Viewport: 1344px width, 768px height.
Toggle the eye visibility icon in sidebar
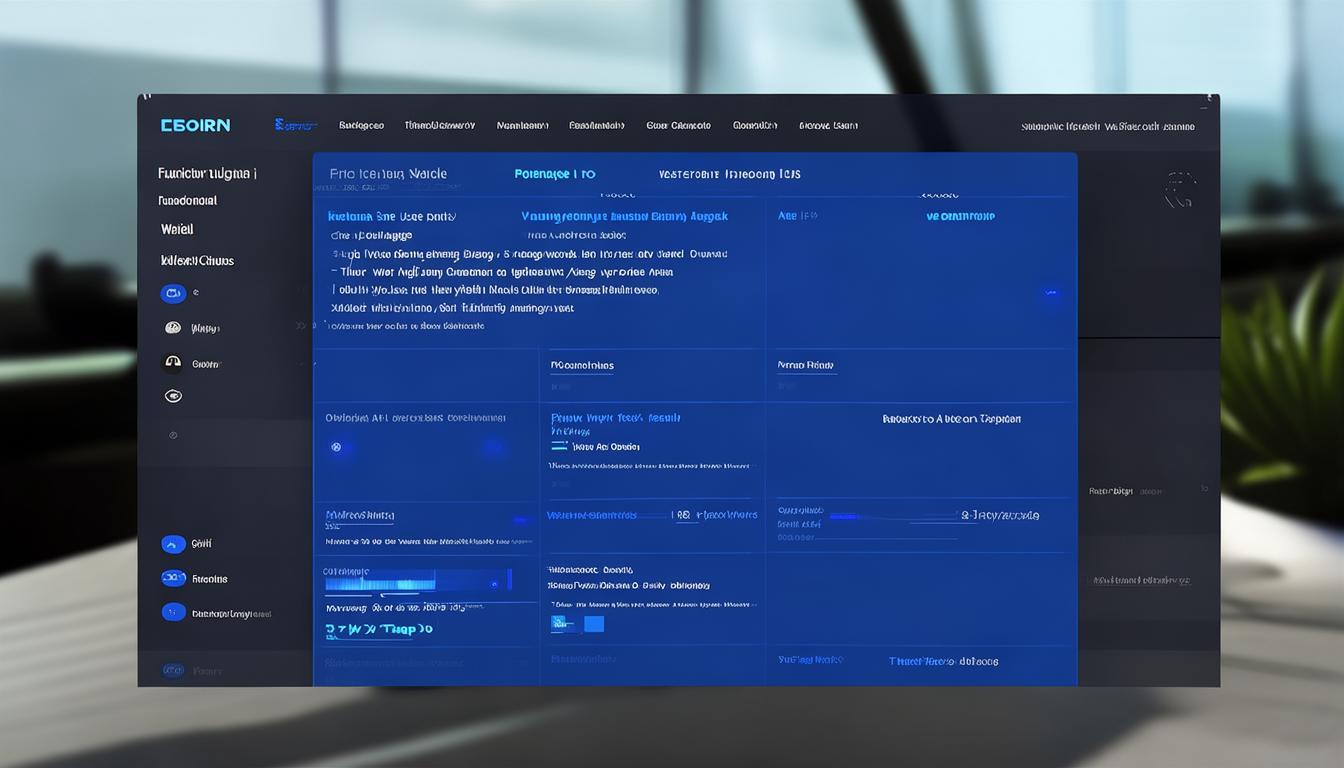[x=173, y=396]
